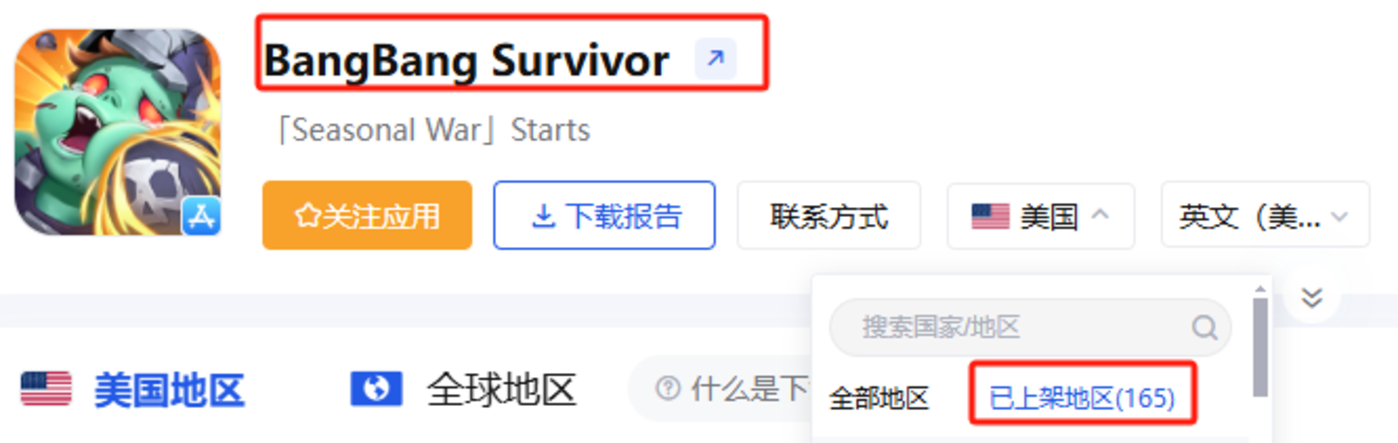
Task: Click the BangBang Survivor app icon
Action: point(118,132)
